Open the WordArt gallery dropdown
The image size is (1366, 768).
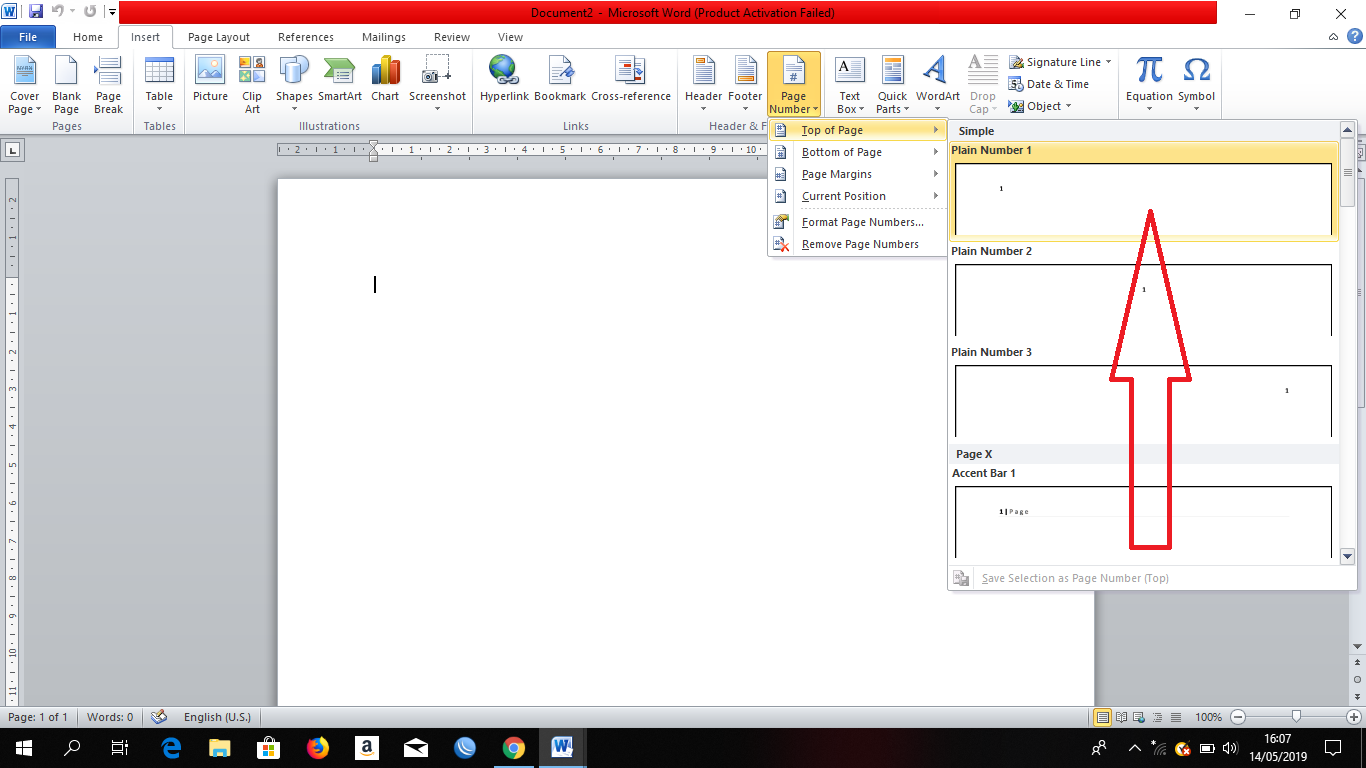click(937, 84)
